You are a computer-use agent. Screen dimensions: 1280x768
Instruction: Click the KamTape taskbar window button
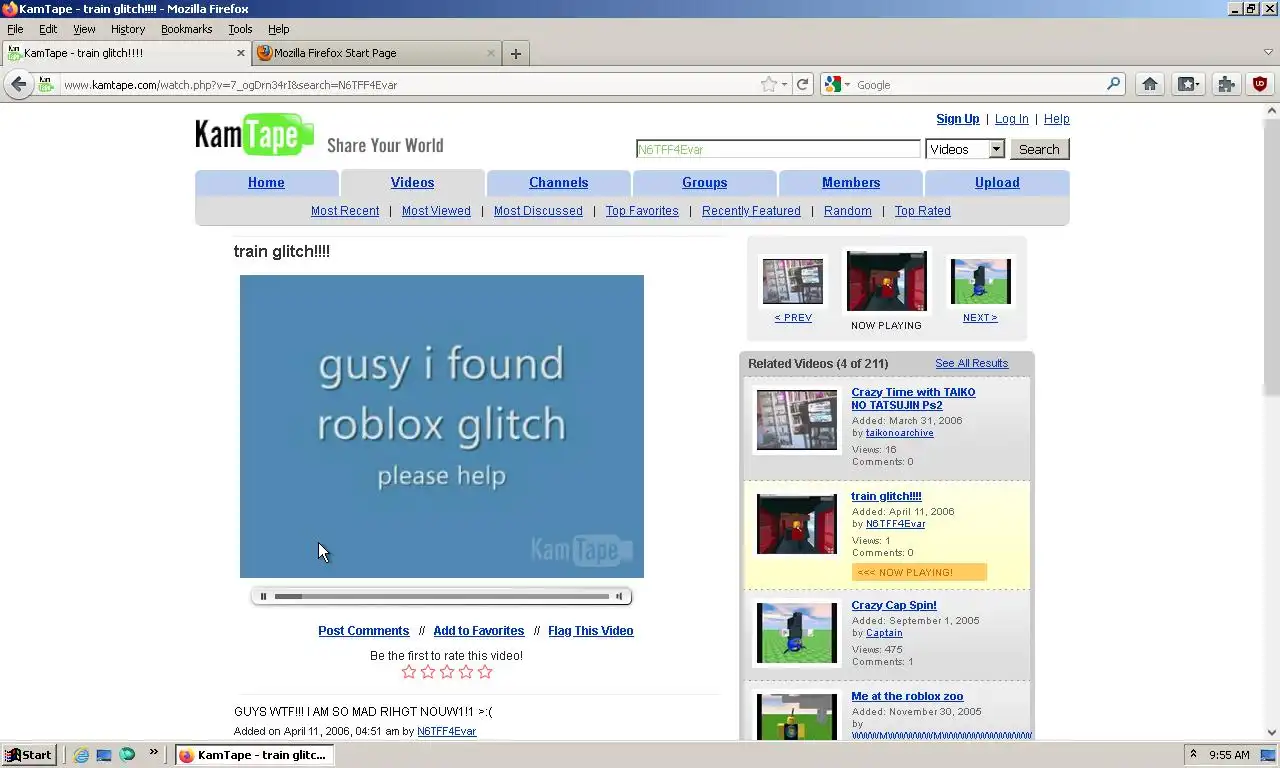pos(254,755)
